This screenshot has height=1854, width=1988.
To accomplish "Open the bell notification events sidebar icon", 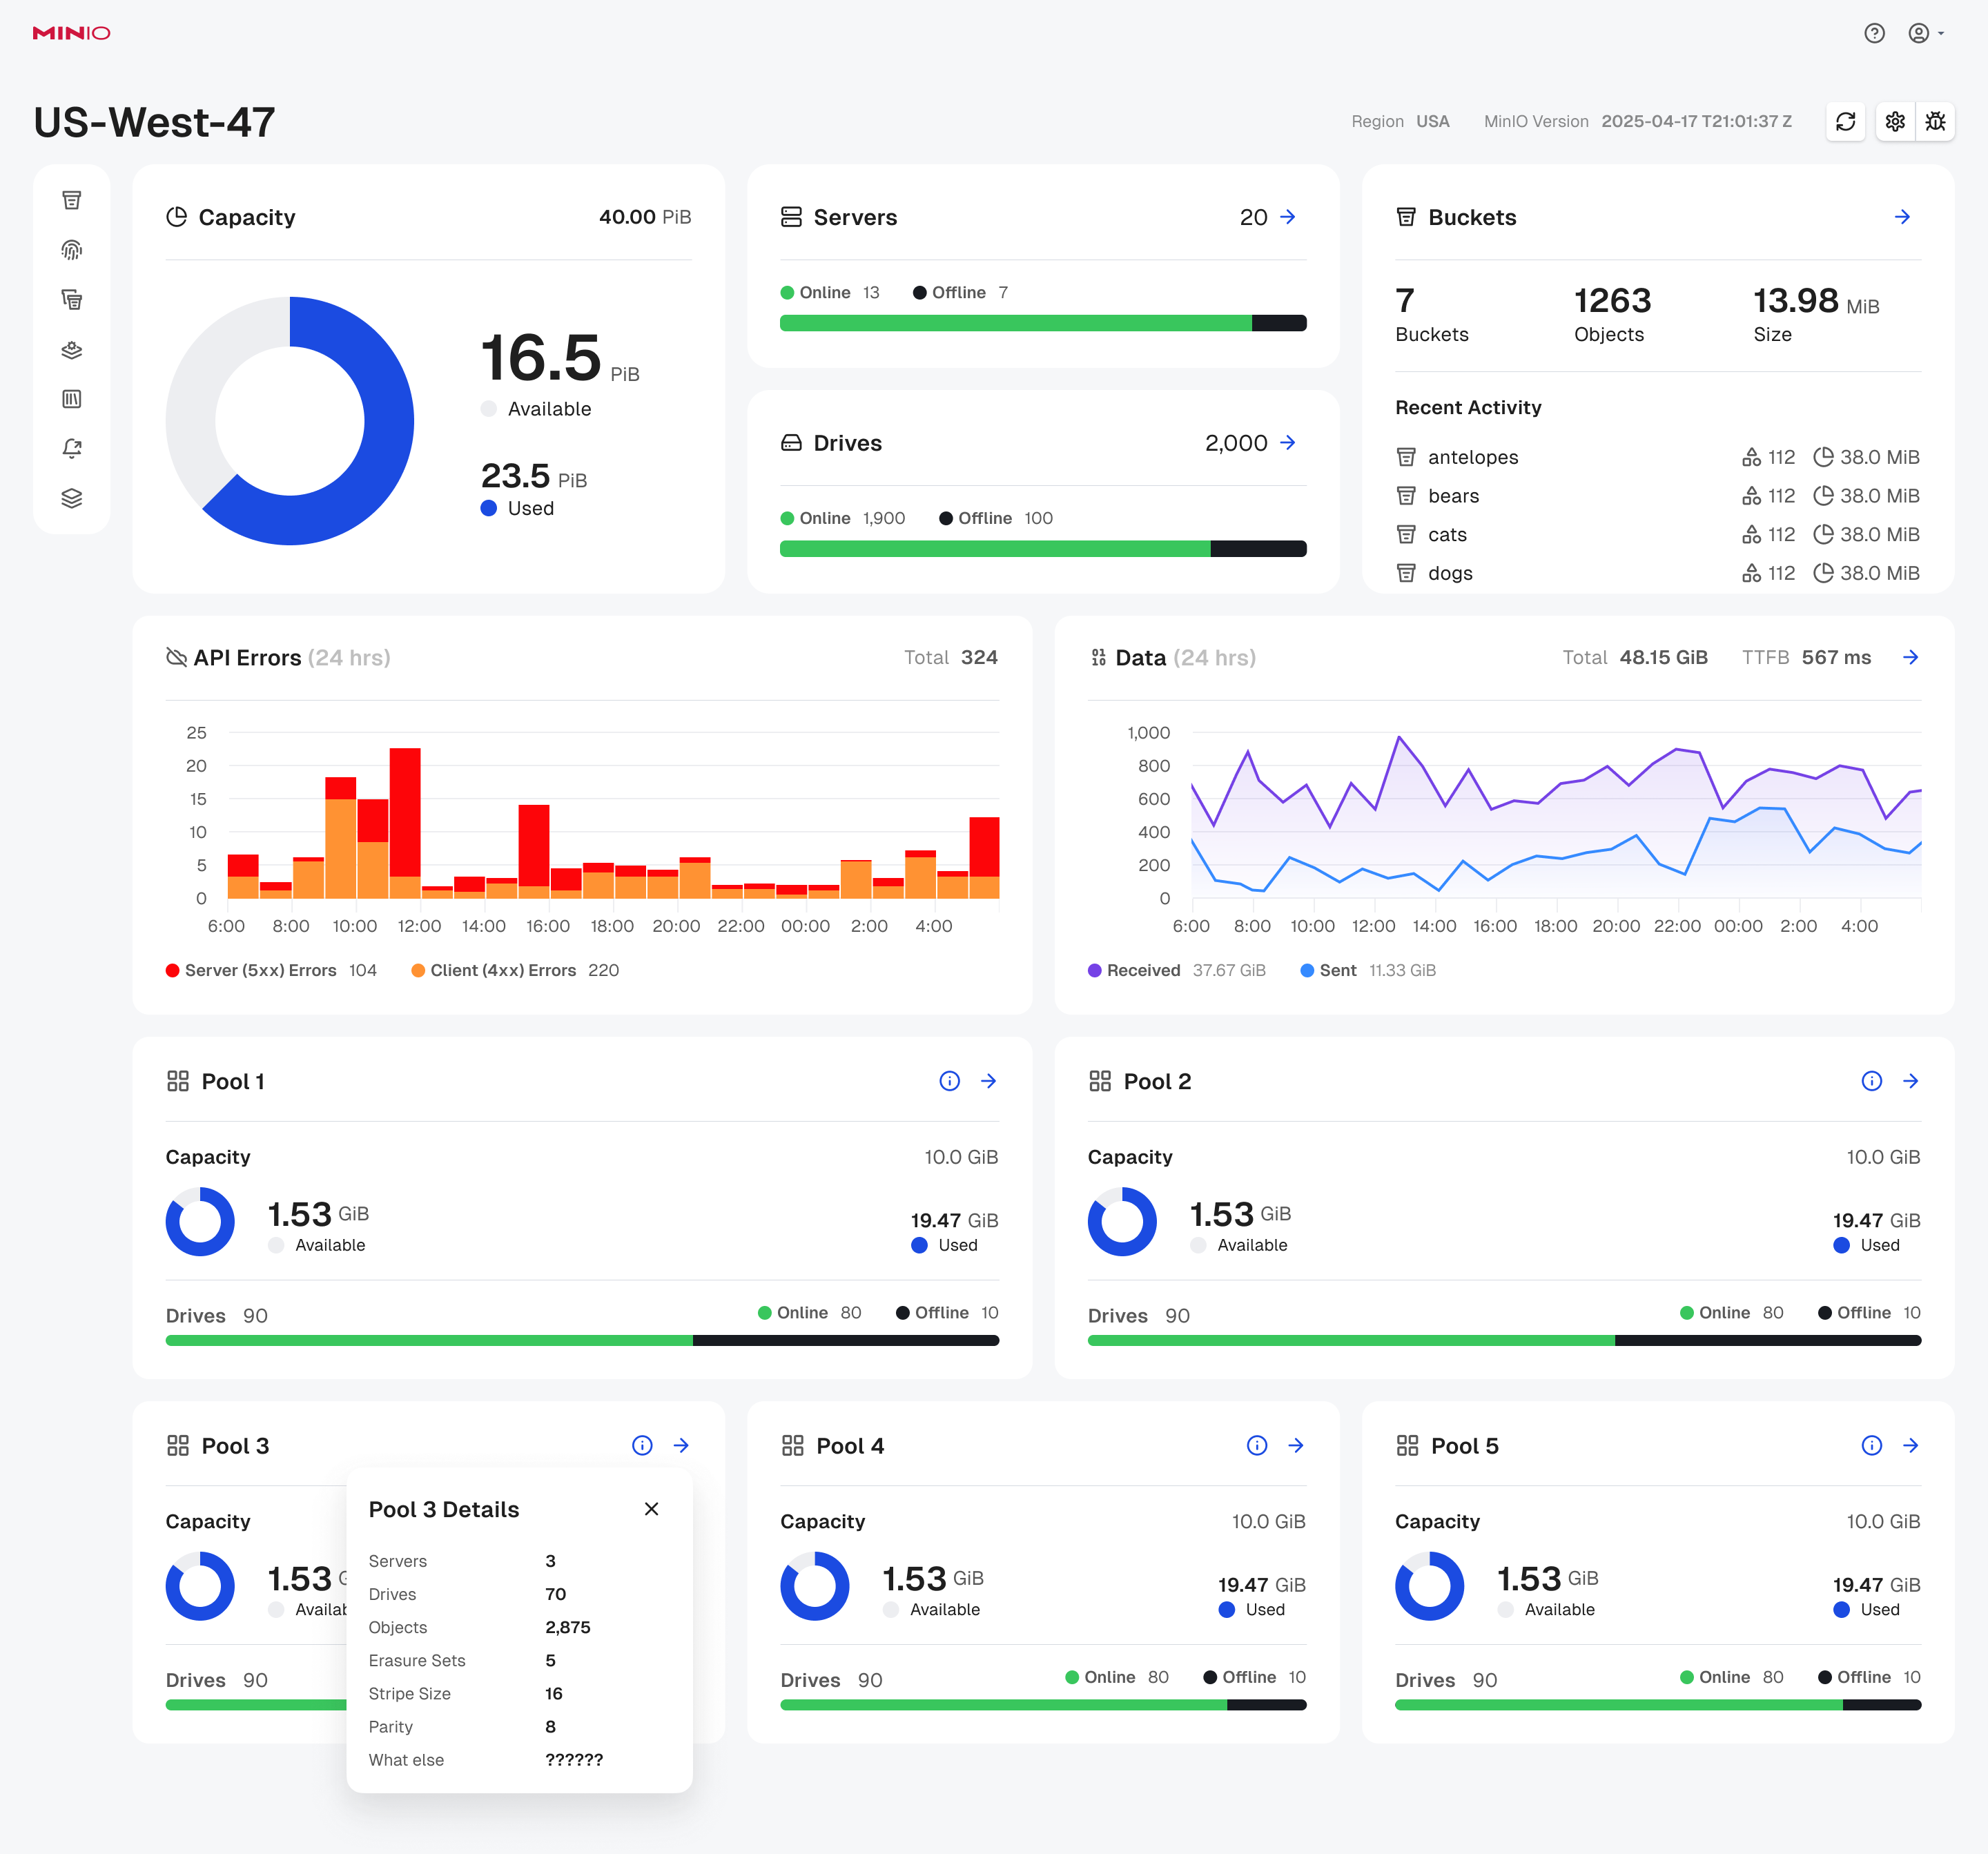I will pyautogui.click(x=72, y=449).
